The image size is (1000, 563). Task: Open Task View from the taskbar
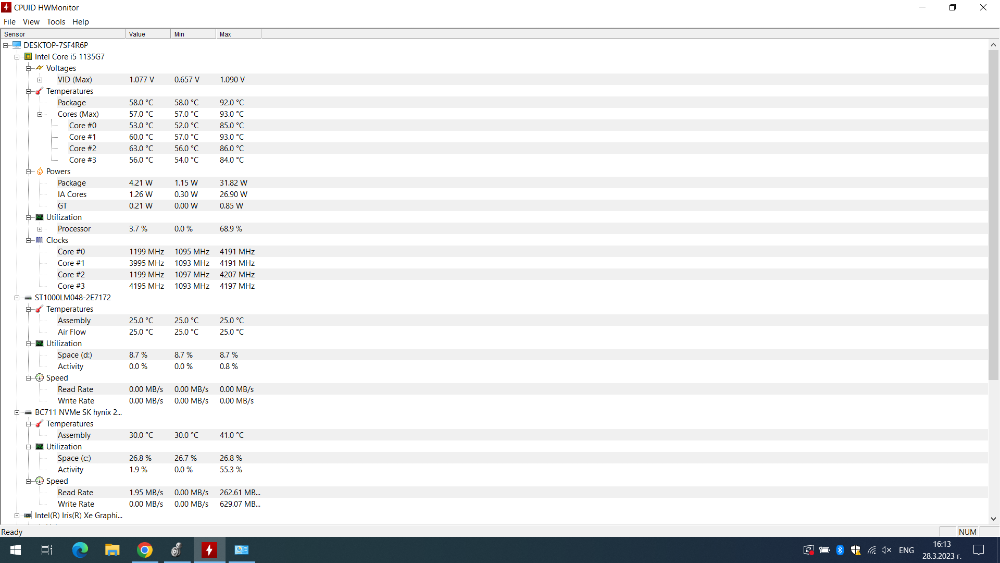coord(47,550)
